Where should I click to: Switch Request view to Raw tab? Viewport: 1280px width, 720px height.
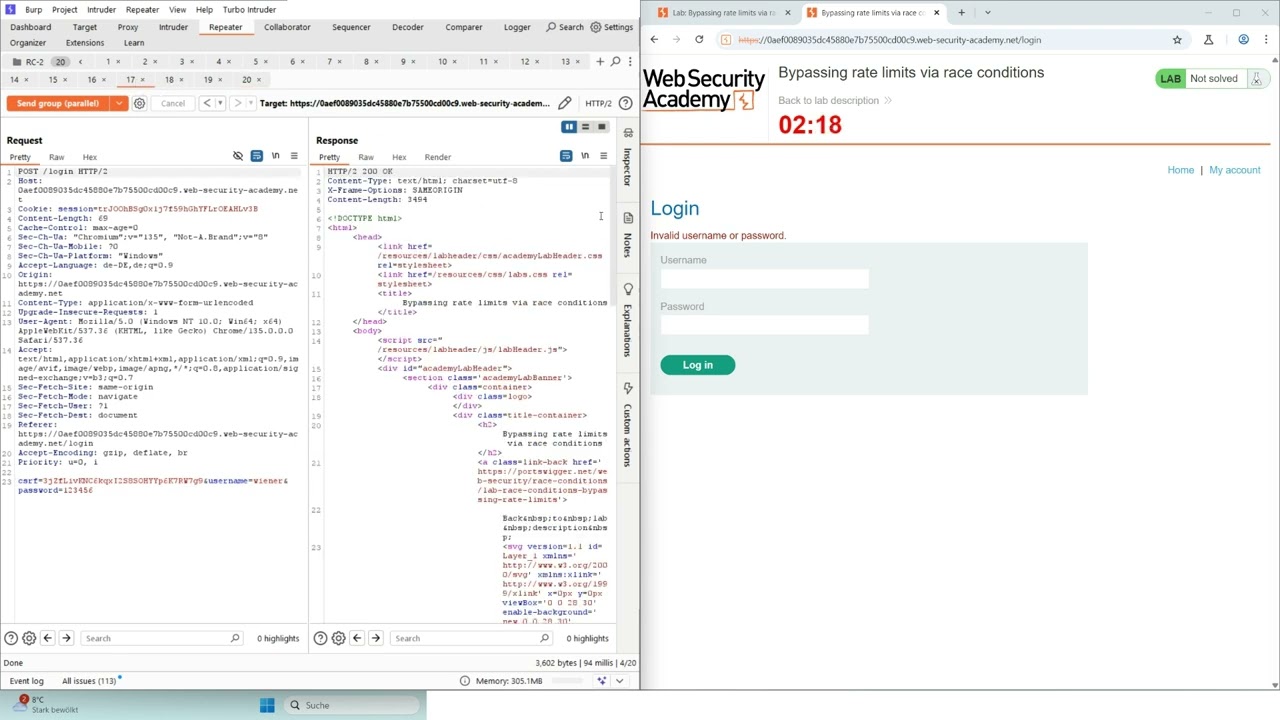(56, 157)
